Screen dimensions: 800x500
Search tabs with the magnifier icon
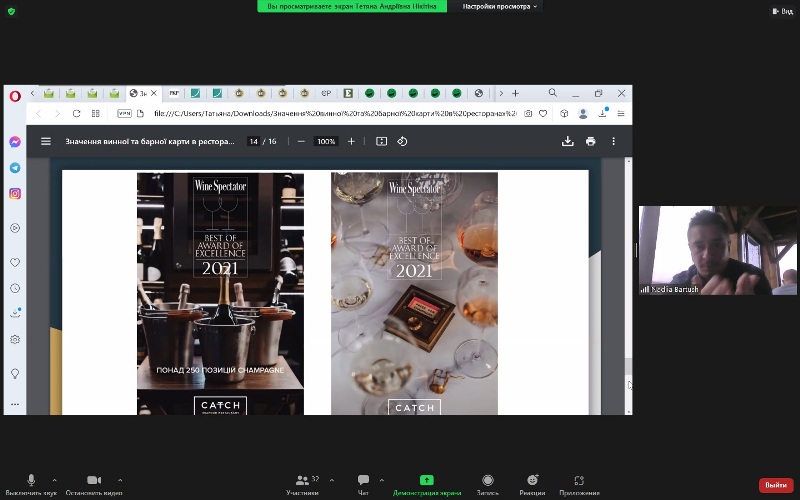pos(553,93)
